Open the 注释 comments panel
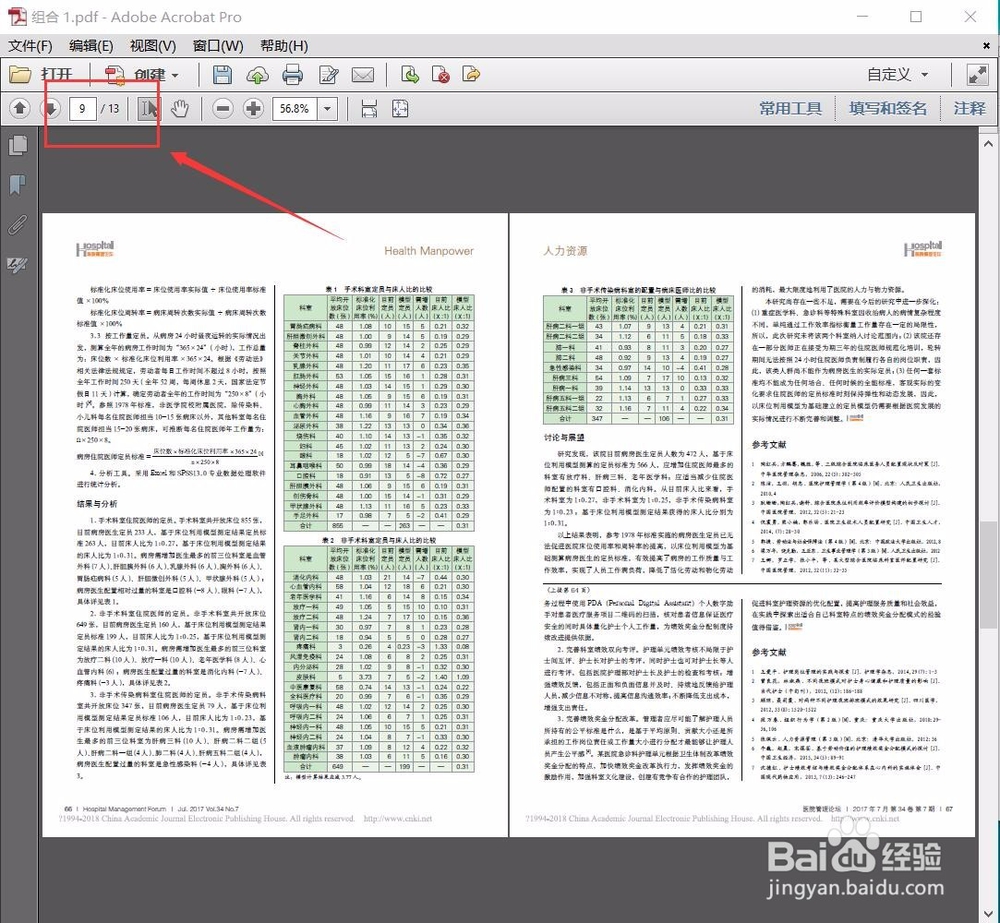 pyautogui.click(x=969, y=108)
